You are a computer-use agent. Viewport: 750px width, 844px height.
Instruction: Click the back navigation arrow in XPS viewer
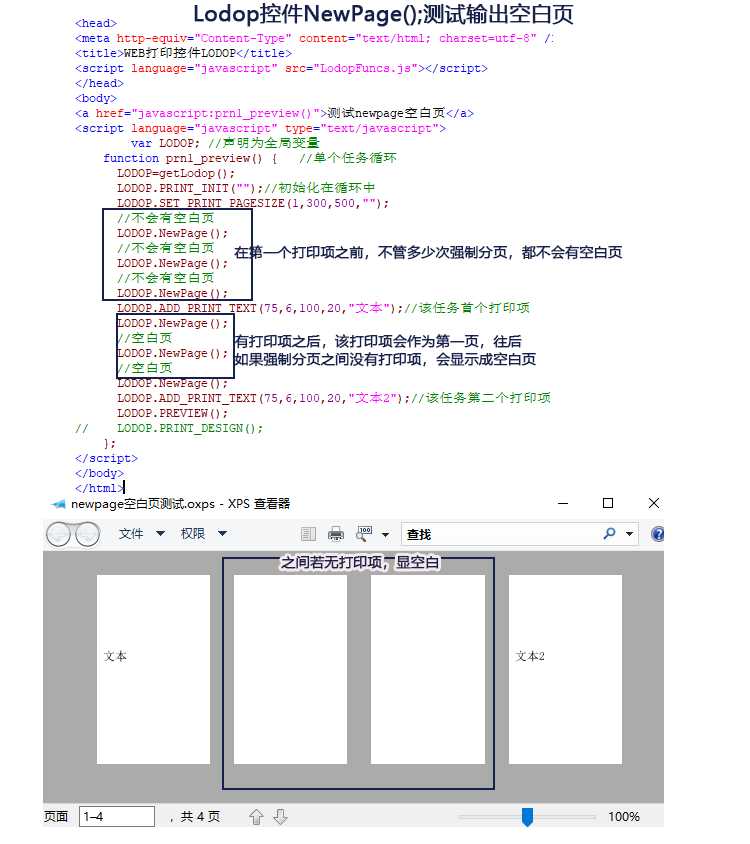coord(59,534)
